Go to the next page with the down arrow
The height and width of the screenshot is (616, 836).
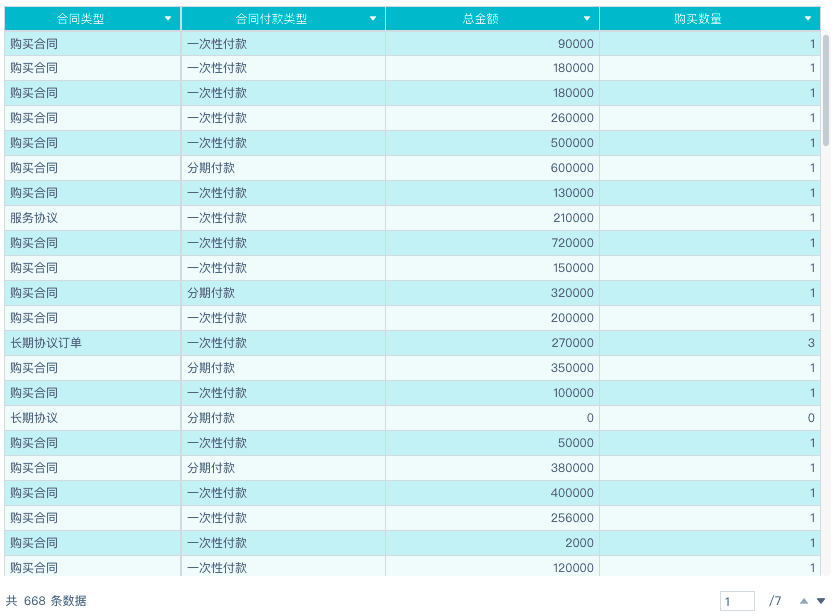point(821,601)
